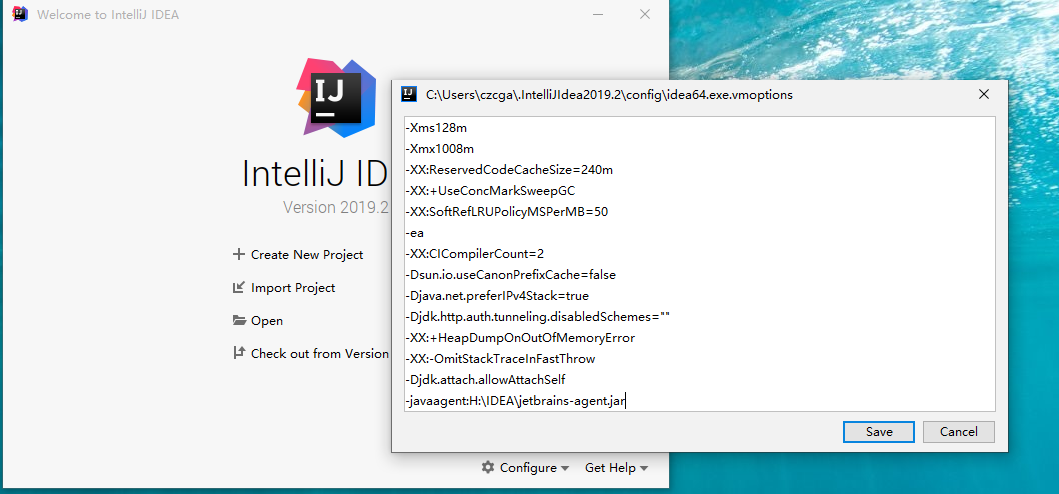
Task: Click the -XX:CICompilerCount=2 line
Action: [474, 254]
